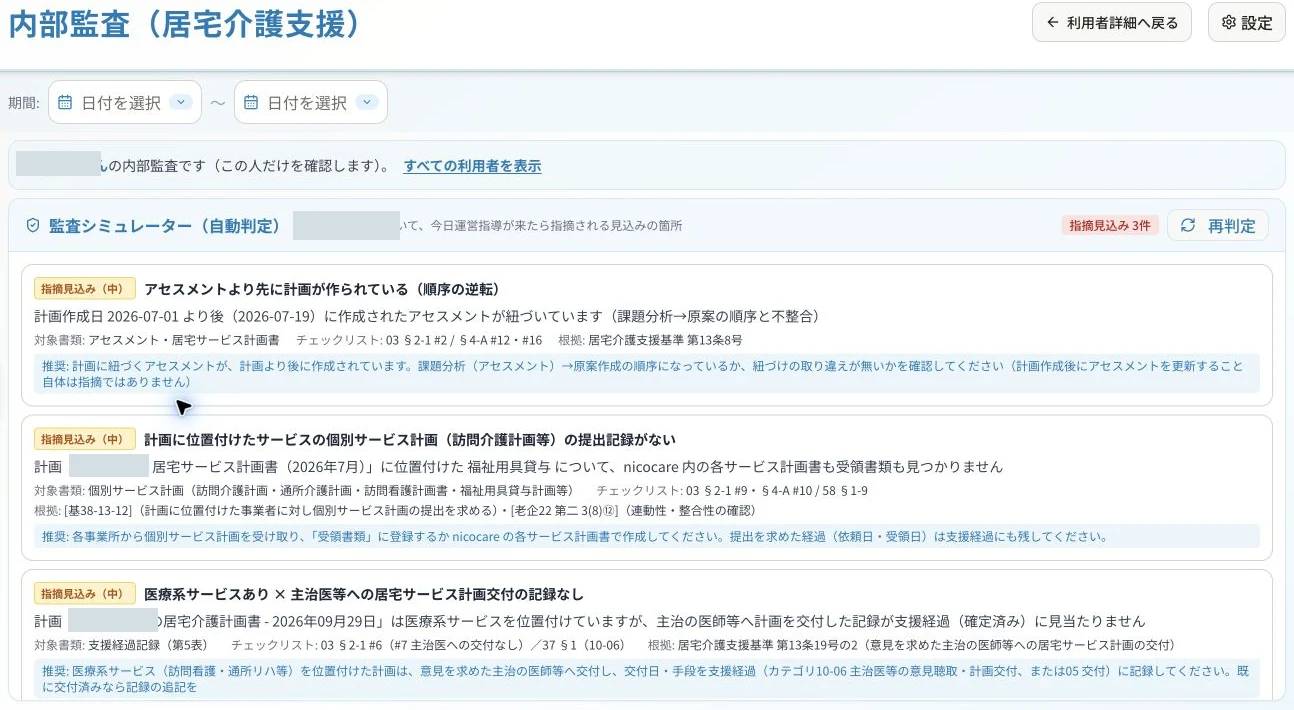Click 指摘見込み（中） badge on 医療系サービス card
The width and height of the screenshot is (1294, 710).
tap(85, 594)
